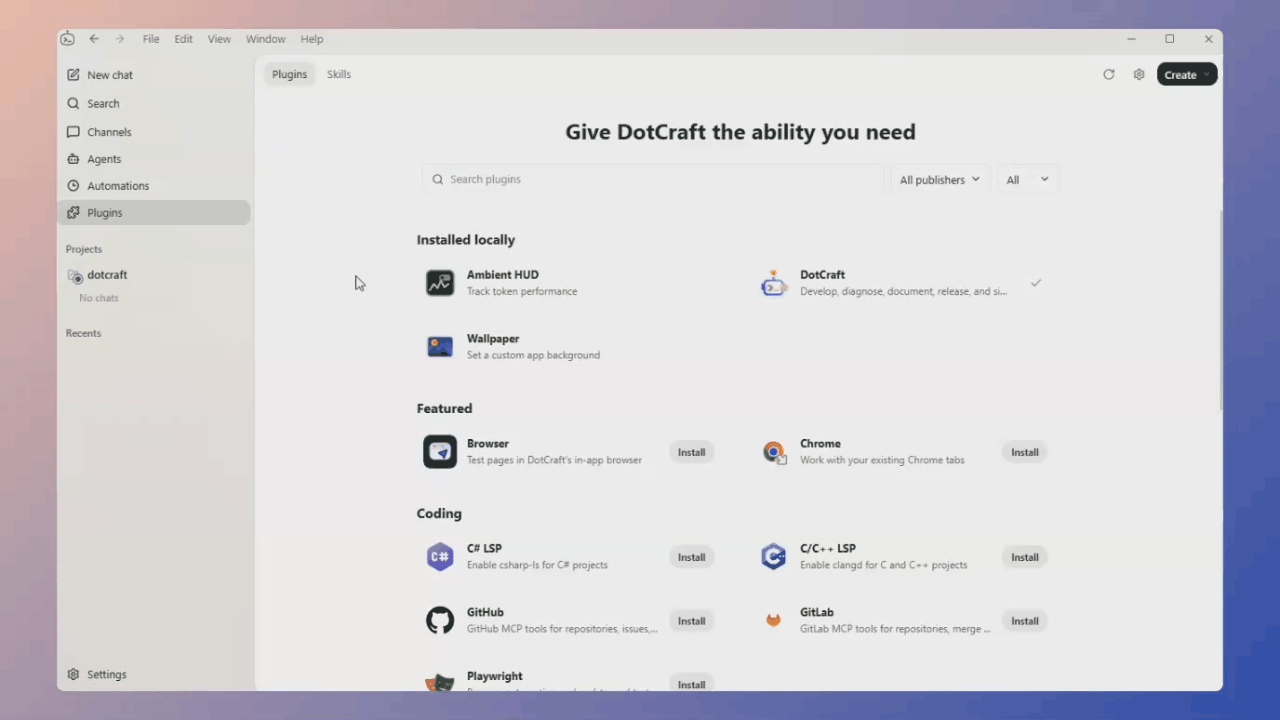The height and width of the screenshot is (720, 1280).
Task: Open the All category filter dropdown
Action: 1027,180
